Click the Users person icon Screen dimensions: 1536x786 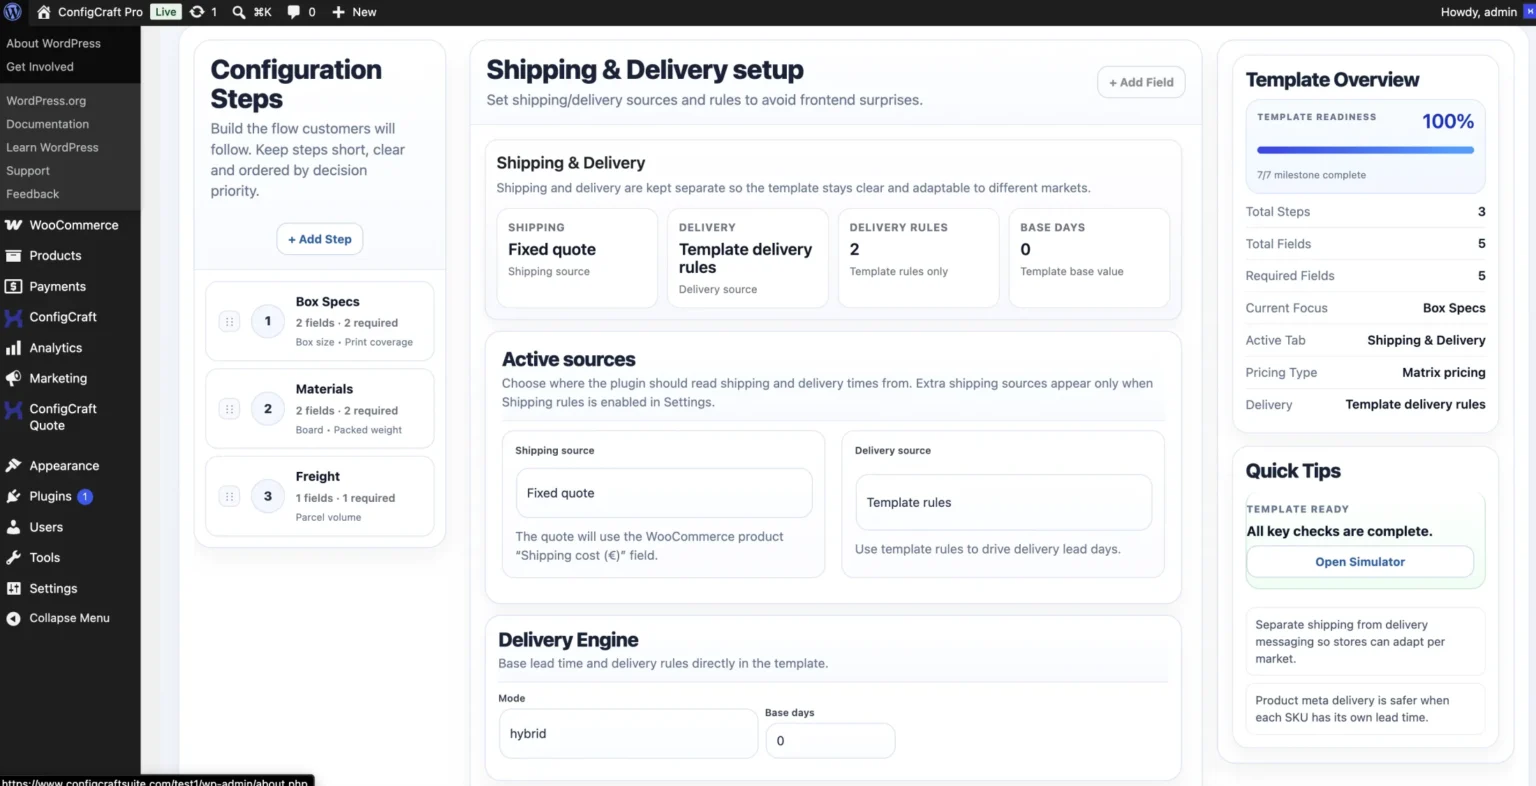click(x=14, y=527)
